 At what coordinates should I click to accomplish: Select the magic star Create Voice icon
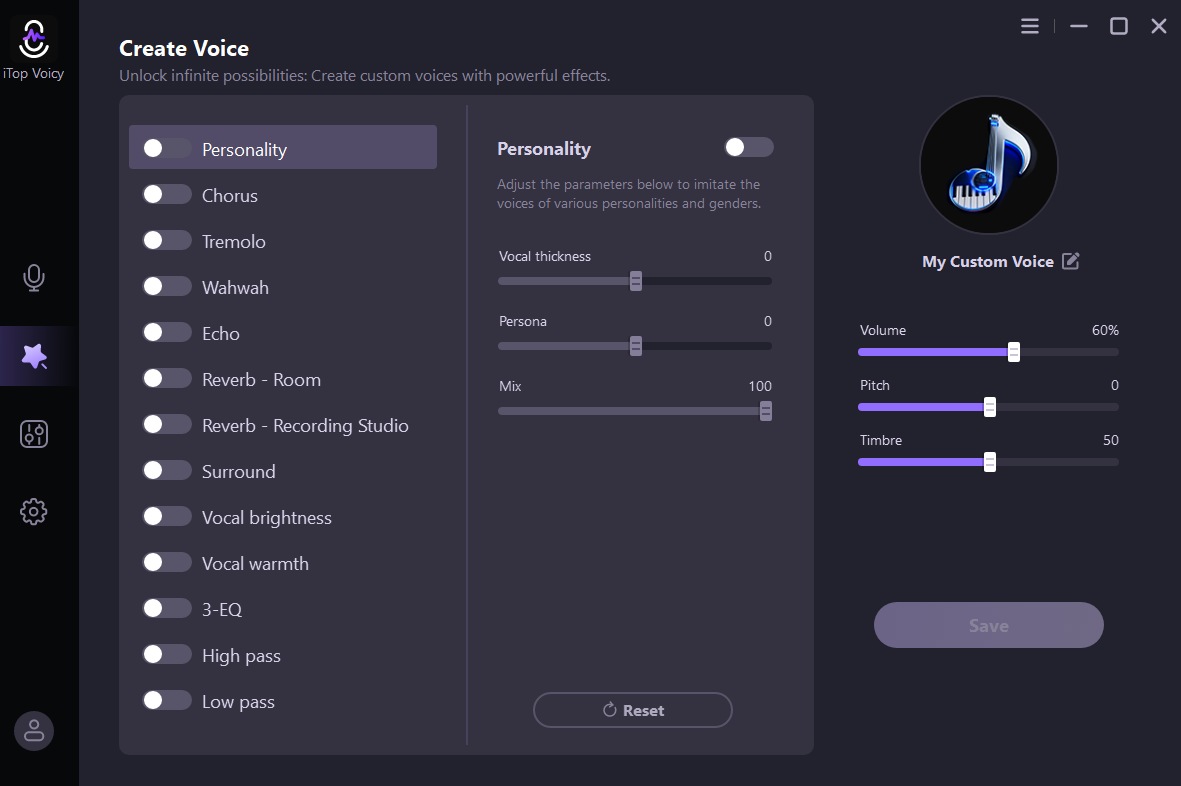pos(34,355)
